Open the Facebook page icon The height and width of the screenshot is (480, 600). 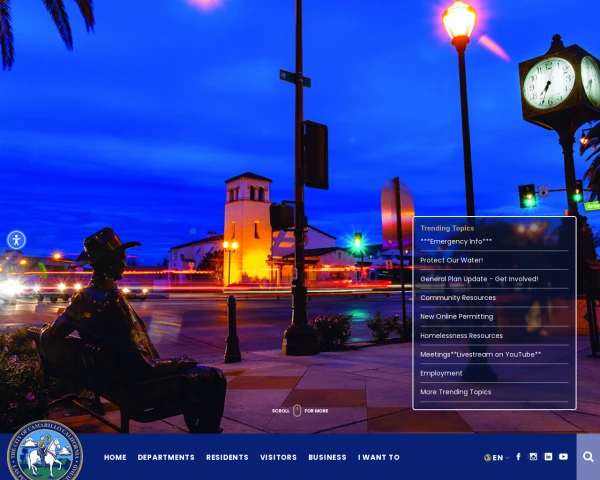pos(518,457)
